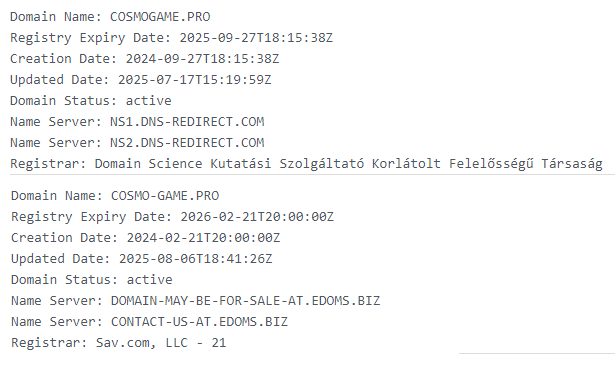This screenshot has width=615, height=366.
Task: Select the 2026-02-21T20:00:00Z expiry date
Action: (257, 217)
